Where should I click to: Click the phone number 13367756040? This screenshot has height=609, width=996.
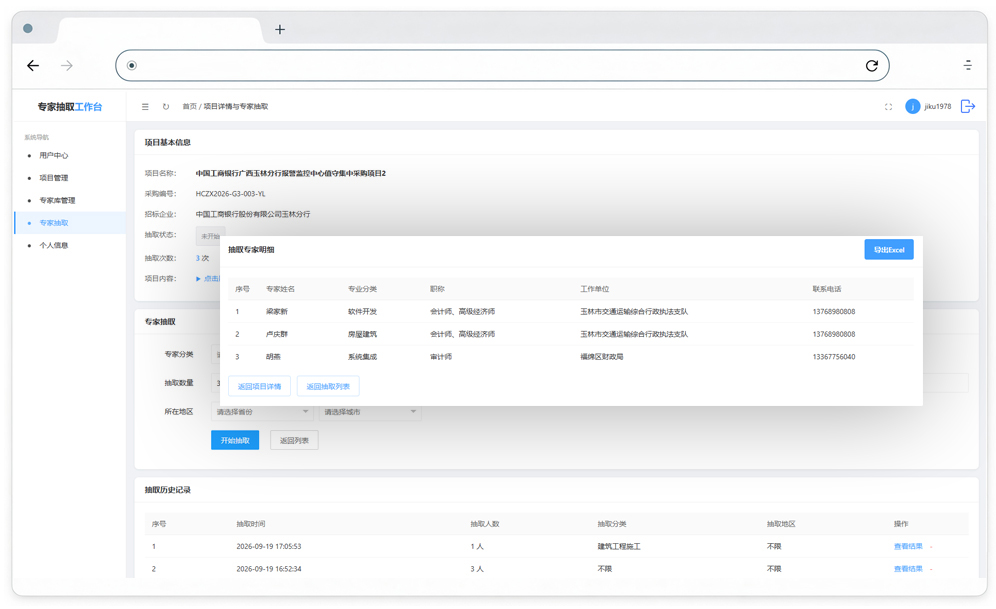[833, 357]
